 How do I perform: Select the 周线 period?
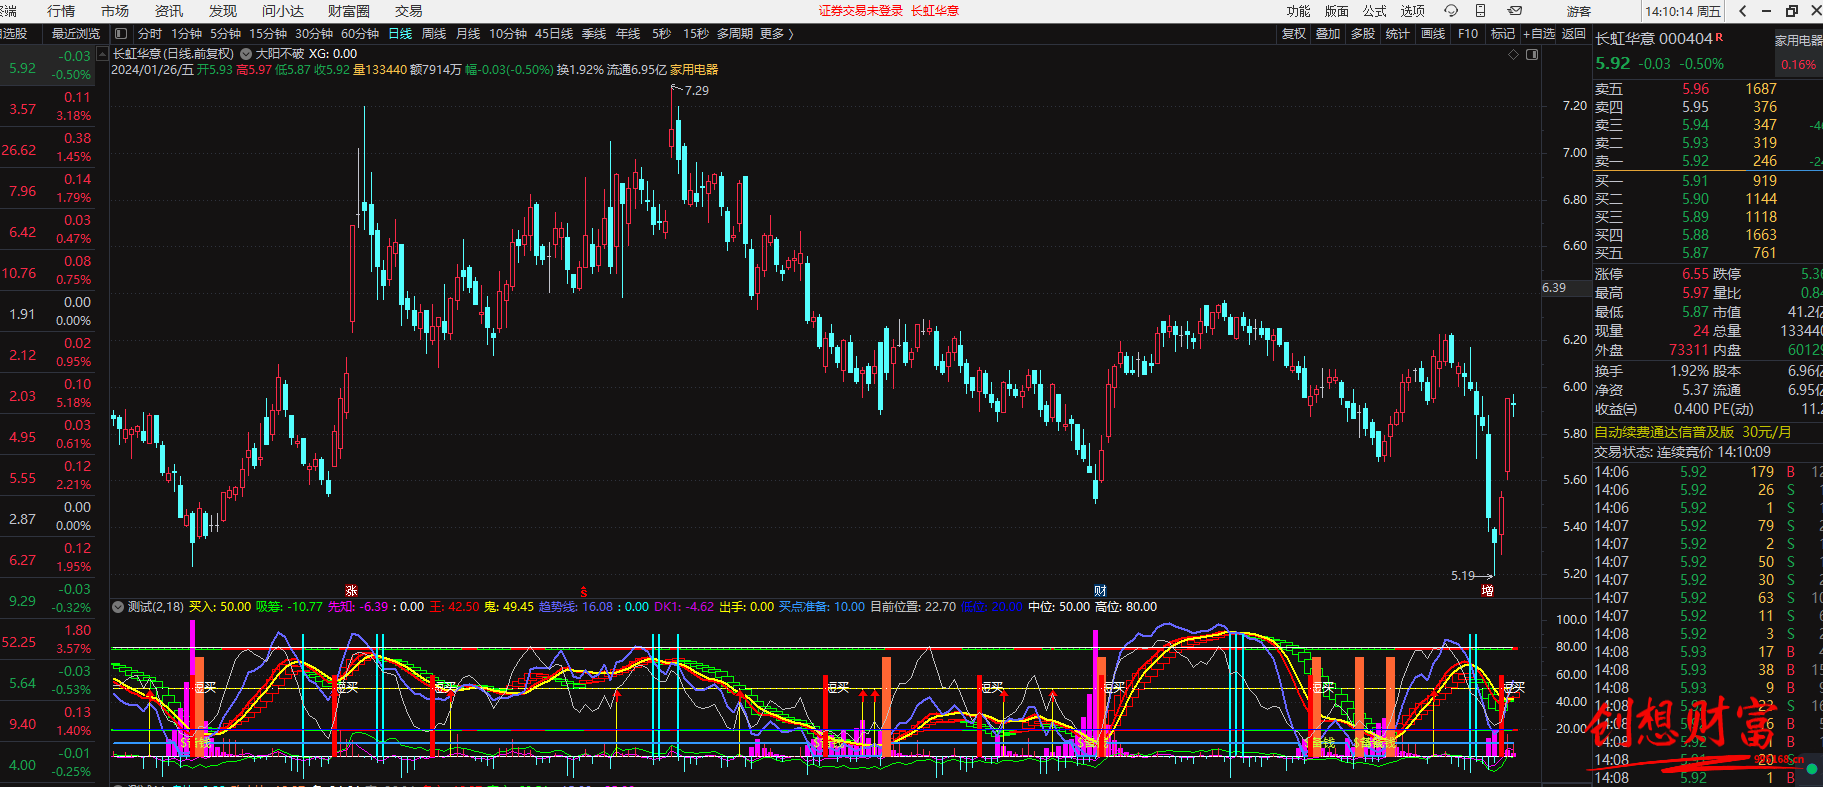click(434, 34)
